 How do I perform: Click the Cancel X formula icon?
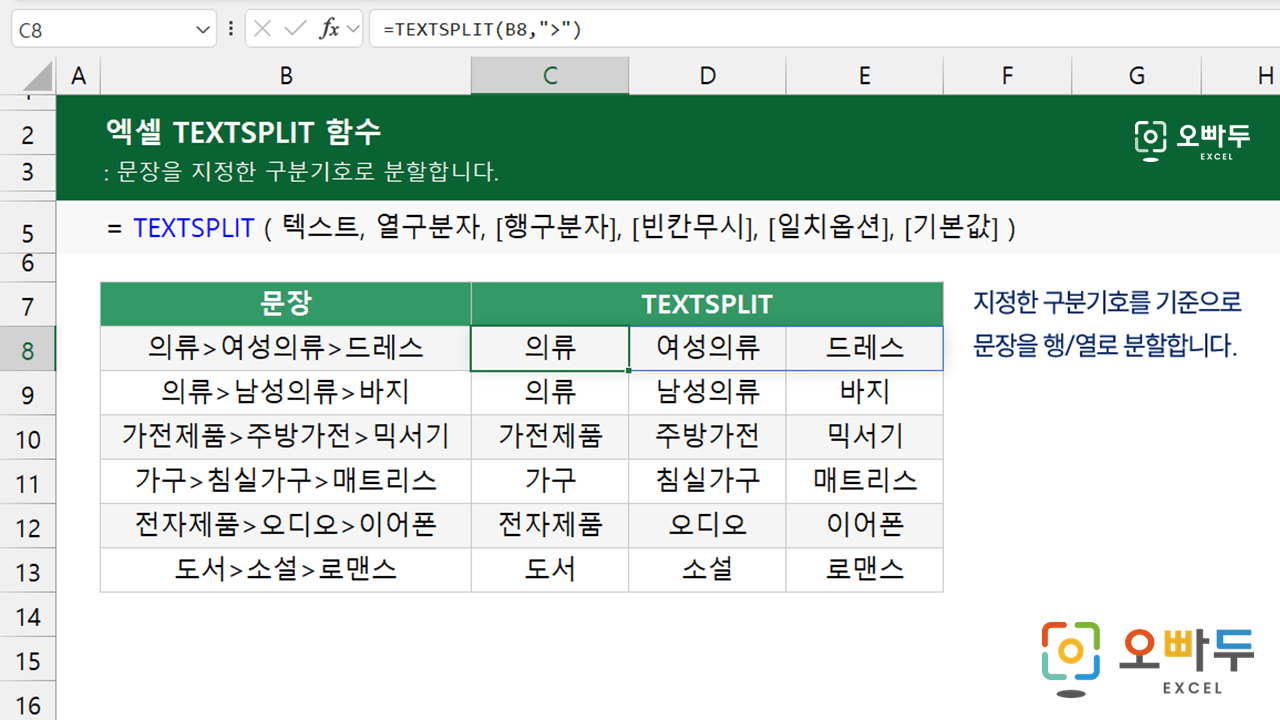pos(263,29)
